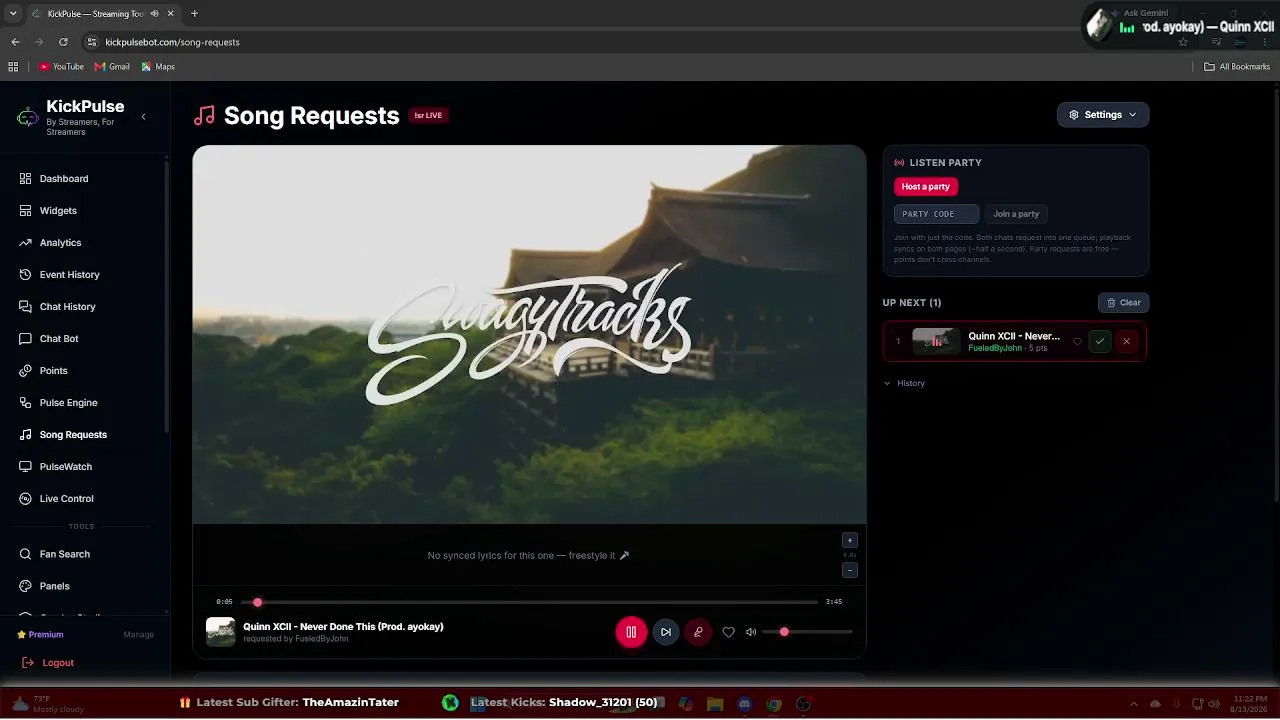The image size is (1280, 720).
Task: Toggle the lyrics microphone button
Action: 698,632
